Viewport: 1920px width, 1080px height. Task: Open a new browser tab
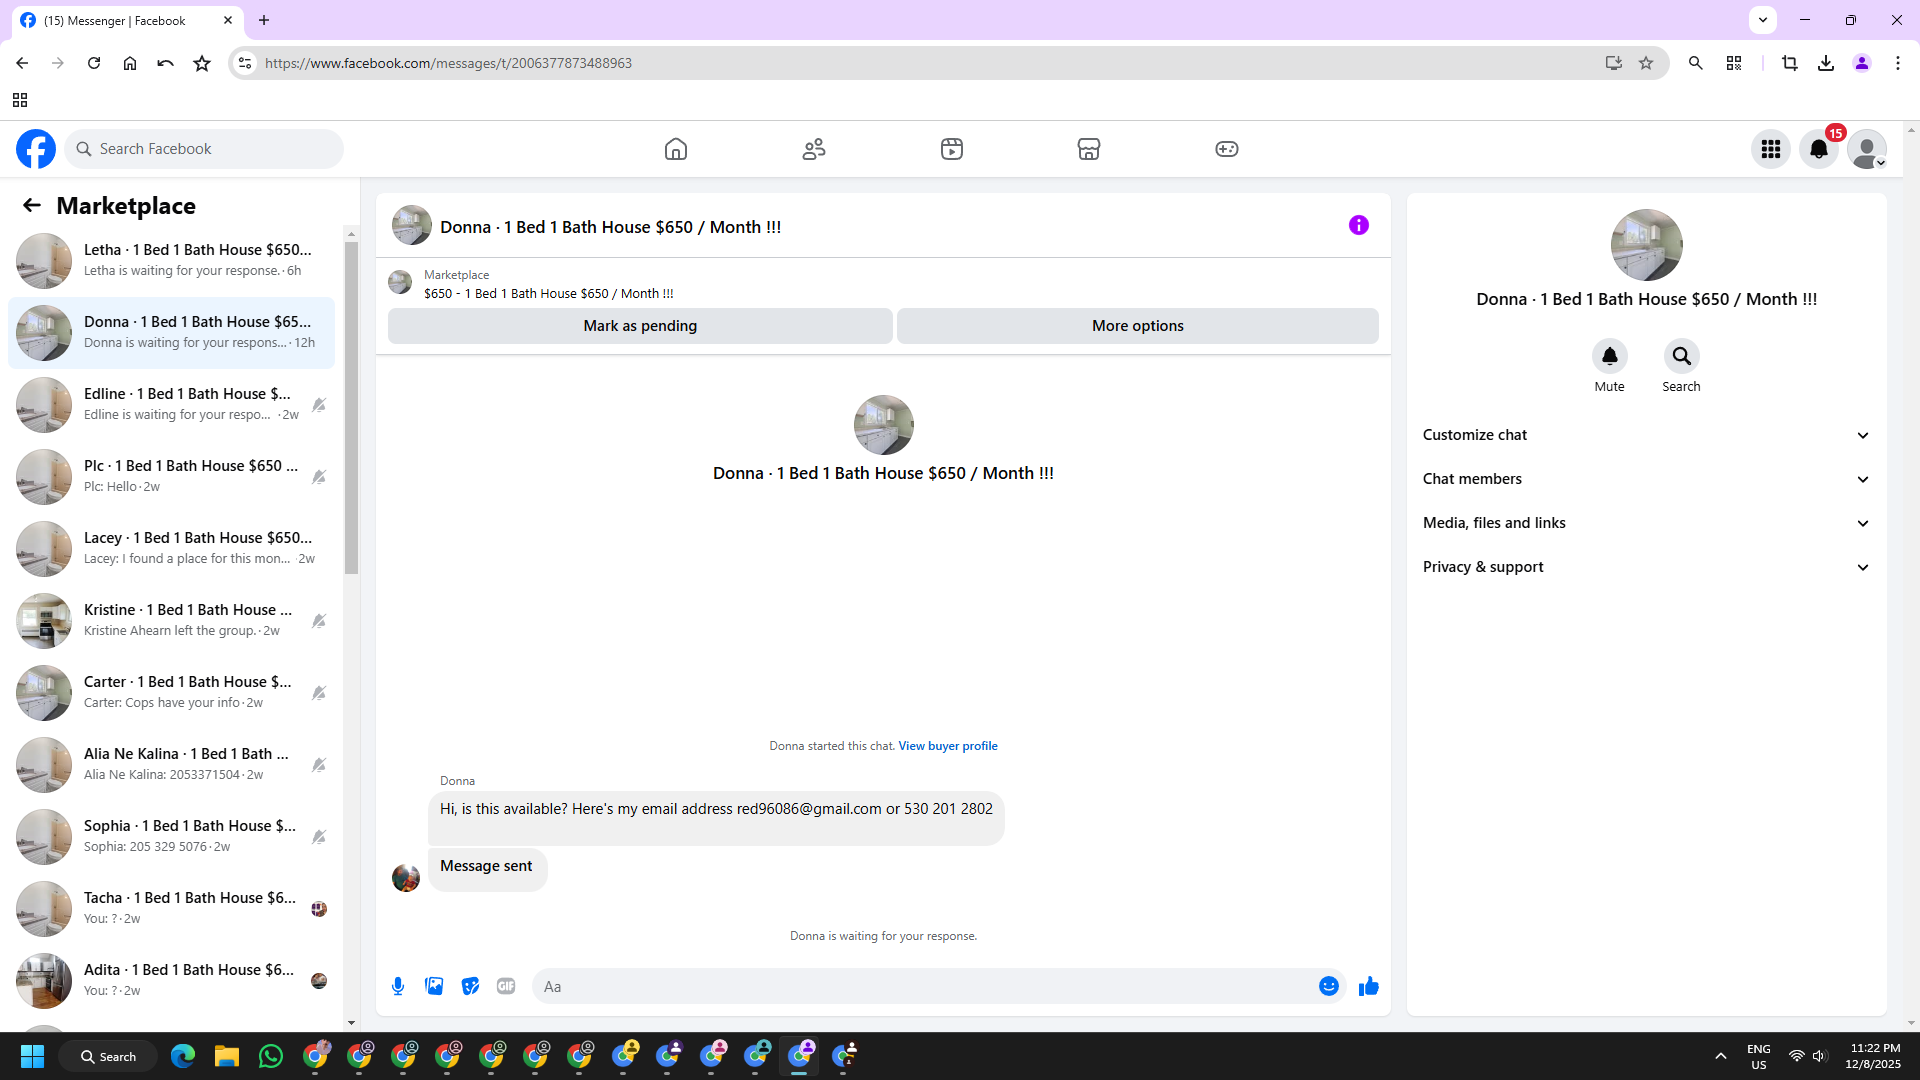point(264,20)
